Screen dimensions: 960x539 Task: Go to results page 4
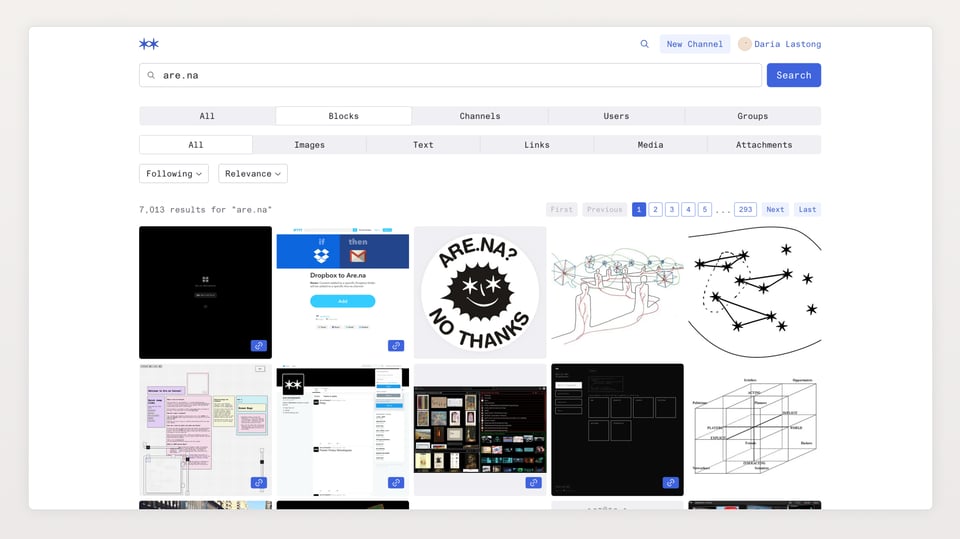[688, 209]
